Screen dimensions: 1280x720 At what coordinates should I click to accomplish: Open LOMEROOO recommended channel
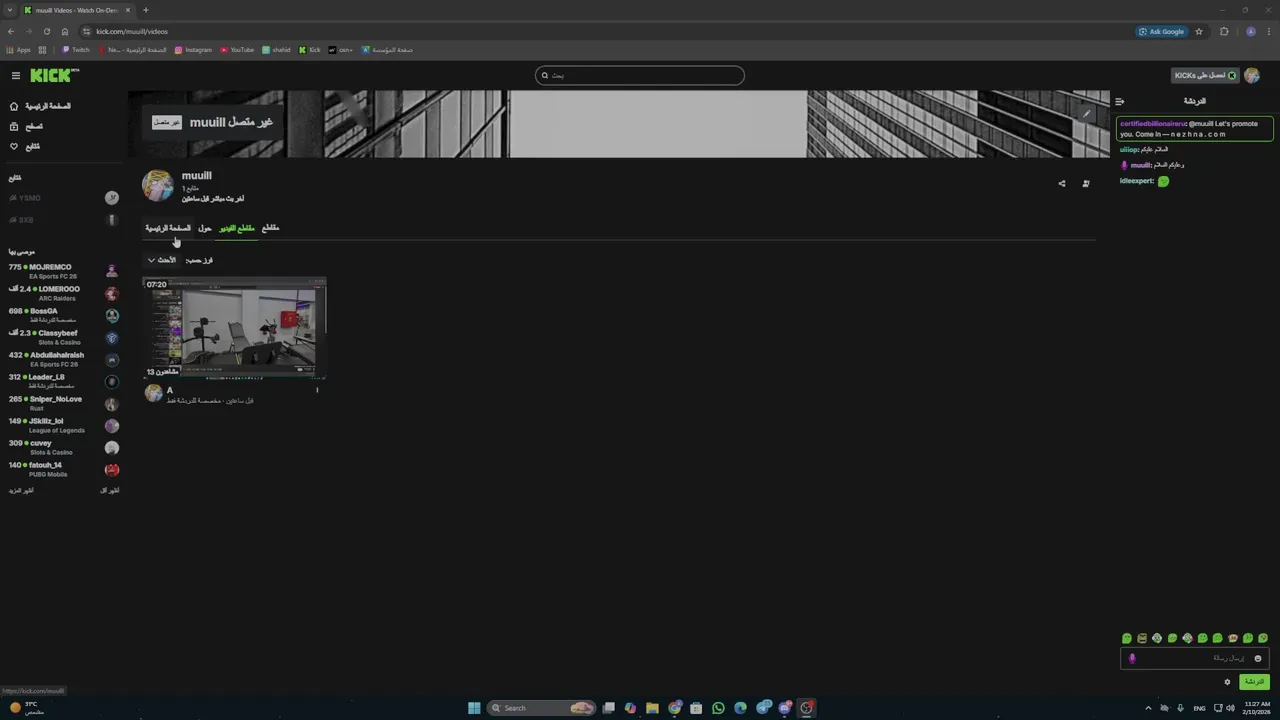click(64, 293)
